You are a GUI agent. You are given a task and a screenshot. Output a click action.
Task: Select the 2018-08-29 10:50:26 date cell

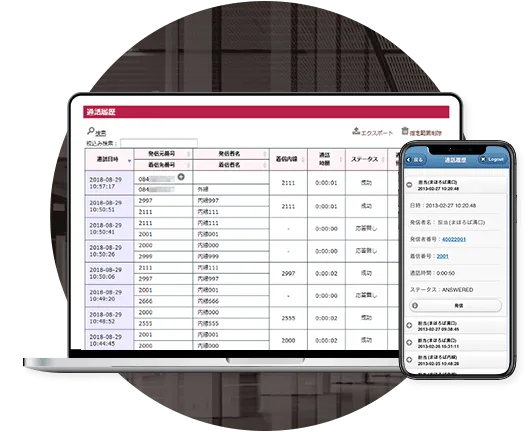coord(109,251)
